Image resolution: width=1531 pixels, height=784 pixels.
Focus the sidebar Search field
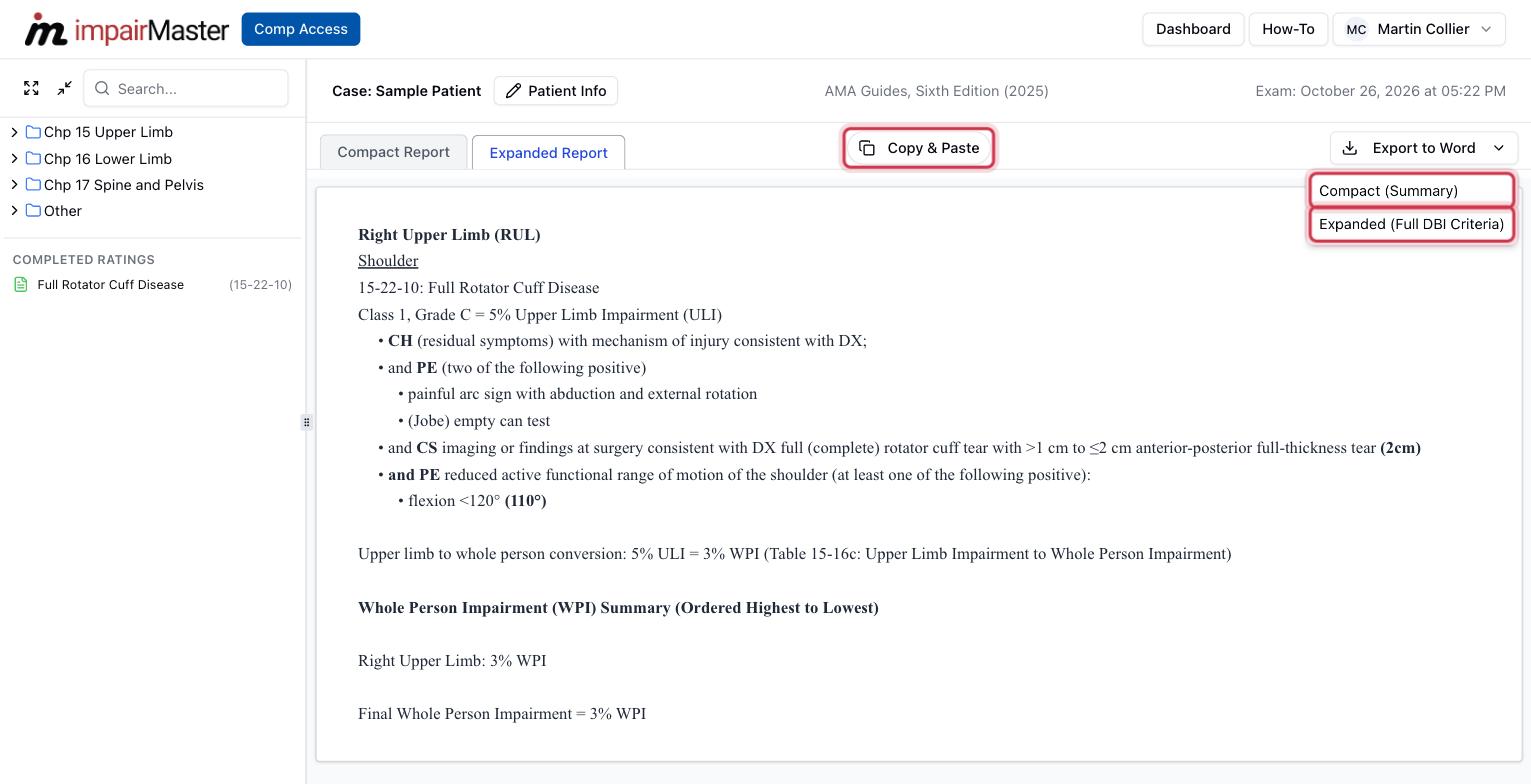[186, 89]
